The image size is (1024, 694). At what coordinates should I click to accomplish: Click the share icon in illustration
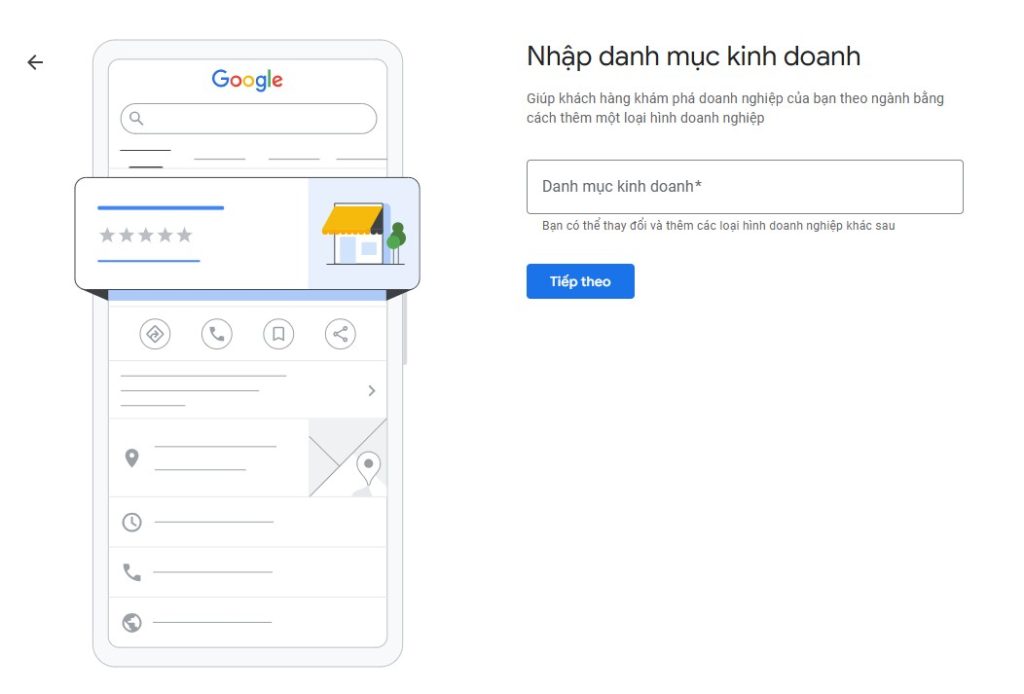tap(340, 334)
